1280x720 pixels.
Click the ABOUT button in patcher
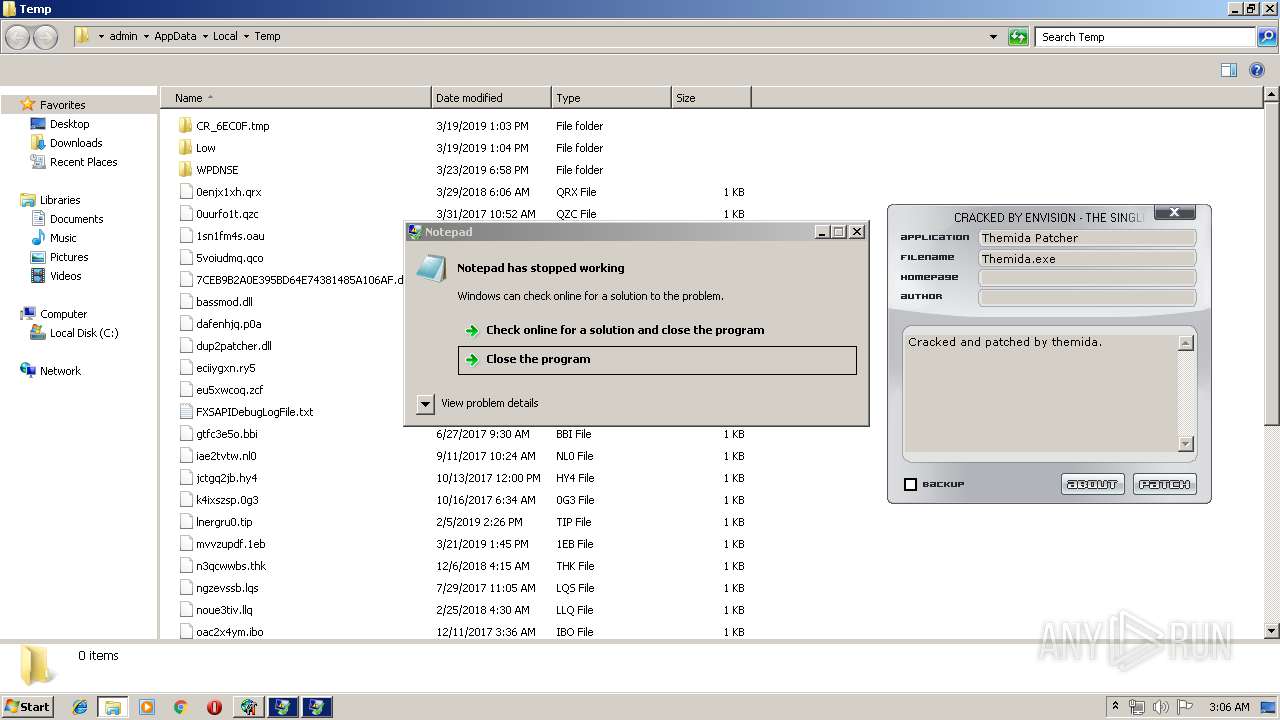pos(1092,485)
